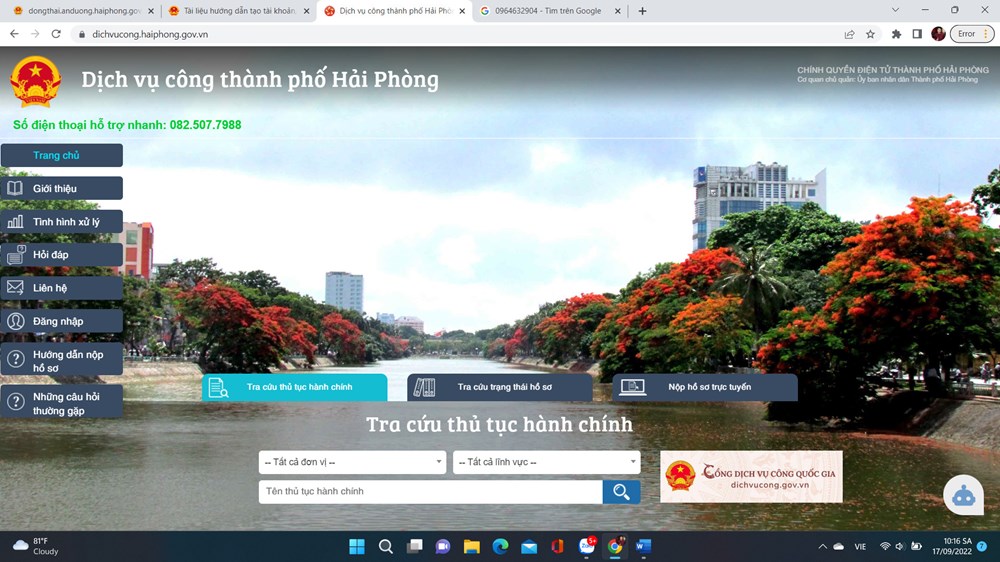The width and height of the screenshot is (1000, 562).
Task: Go to 'Giới thiệu' sidebar item
Action: (x=62, y=188)
